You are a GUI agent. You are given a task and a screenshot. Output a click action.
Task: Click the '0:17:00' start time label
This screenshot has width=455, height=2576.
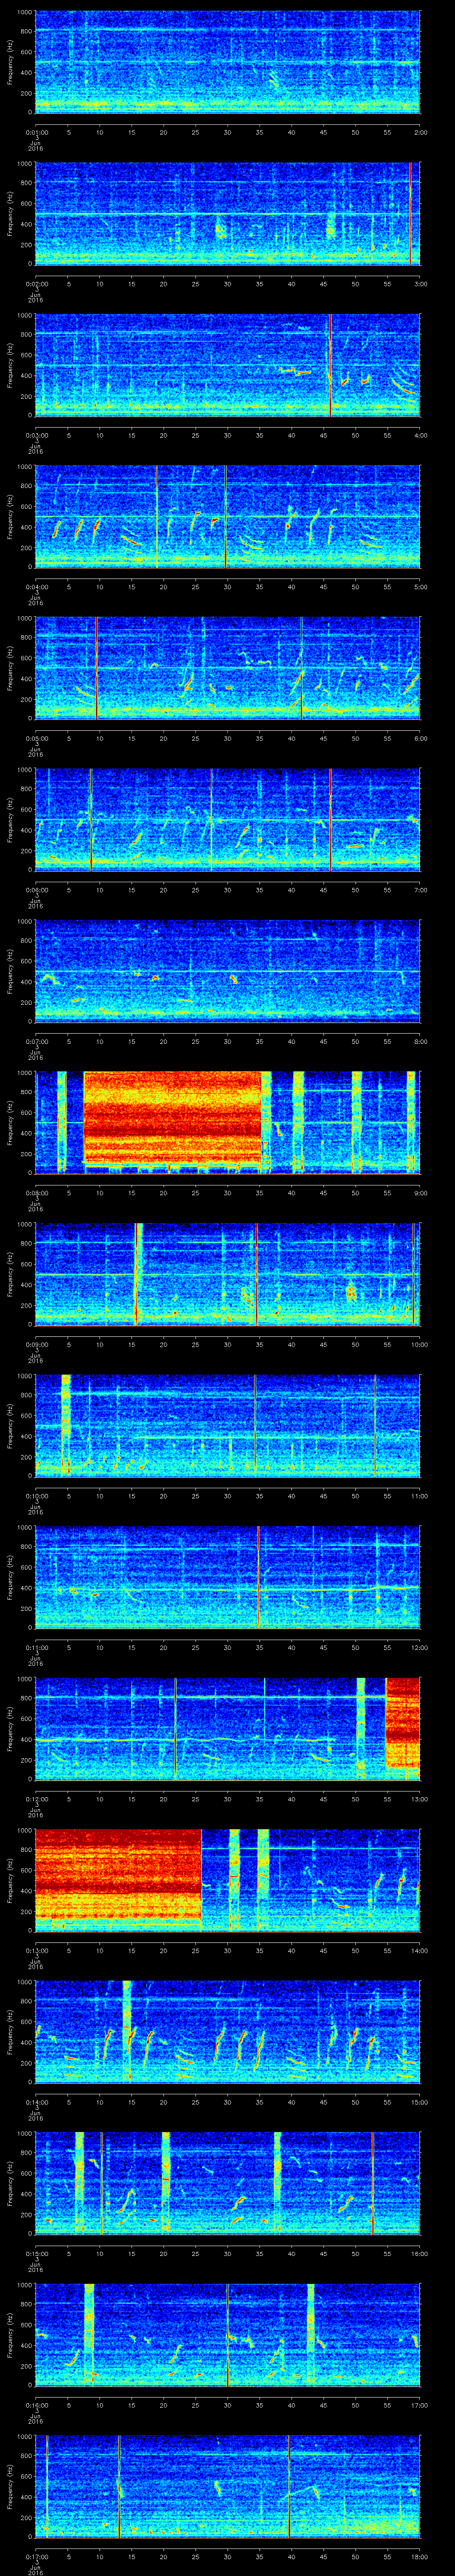[x=36, y=2556]
